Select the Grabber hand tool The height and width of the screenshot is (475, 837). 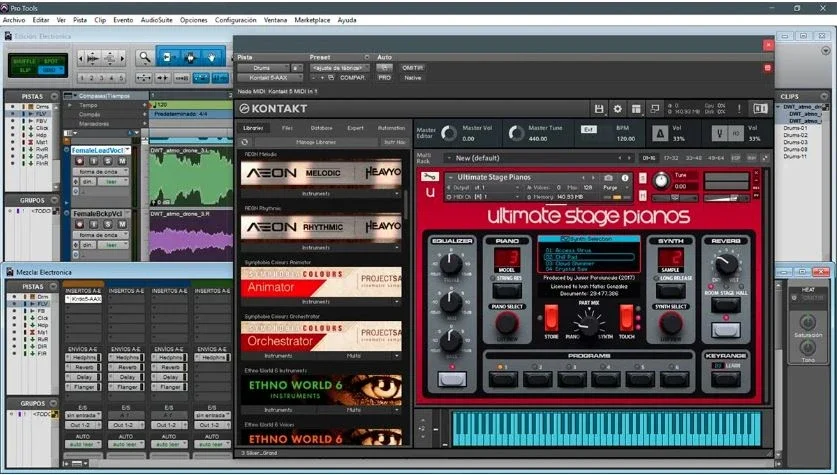[x=212, y=57]
